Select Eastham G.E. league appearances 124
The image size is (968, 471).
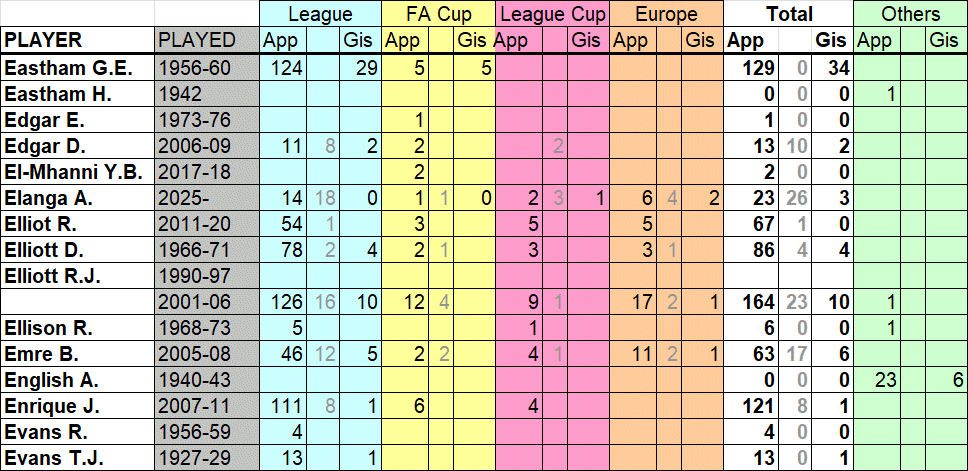(282, 68)
